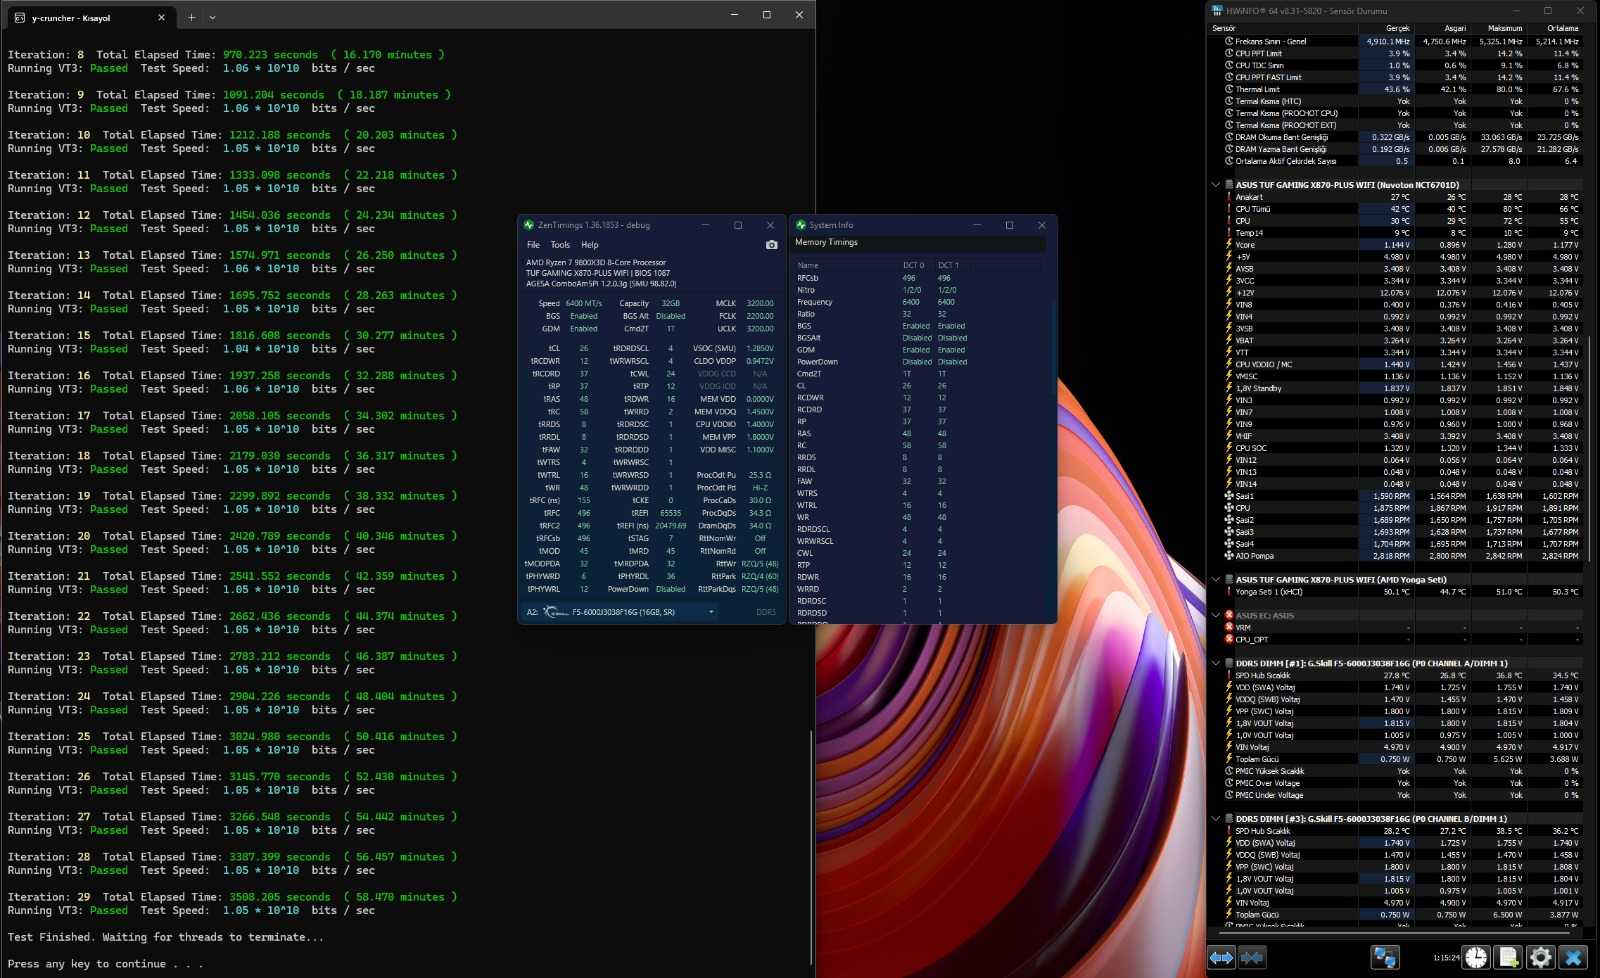Select the 'CPU PPT FAST Limit' sensor row

[x=1402, y=77]
